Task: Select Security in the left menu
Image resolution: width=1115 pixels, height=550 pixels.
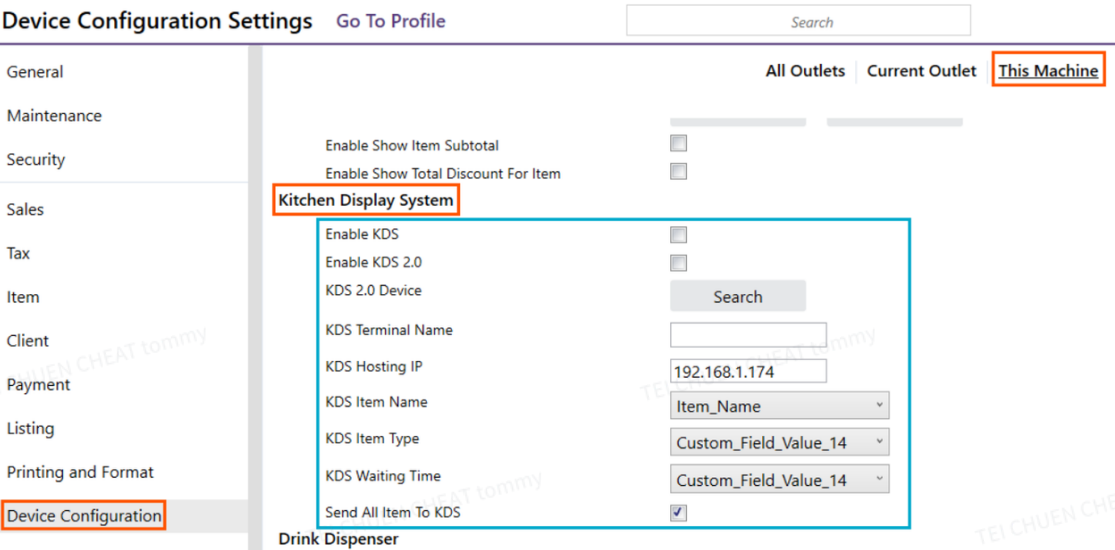Action: [36, 159]
